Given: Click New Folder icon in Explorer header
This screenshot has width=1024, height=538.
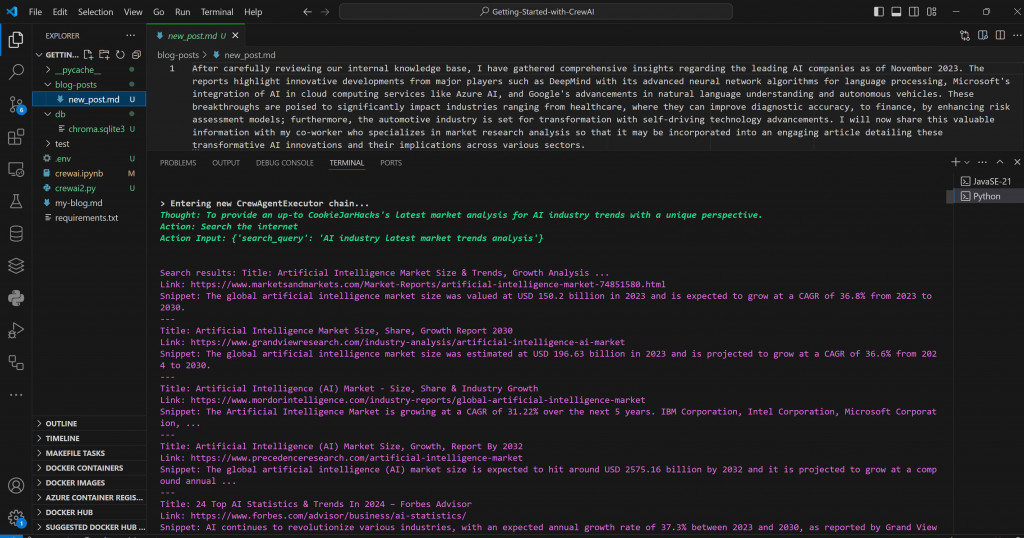Looking at the screenshot, I should tap(104, 55).
